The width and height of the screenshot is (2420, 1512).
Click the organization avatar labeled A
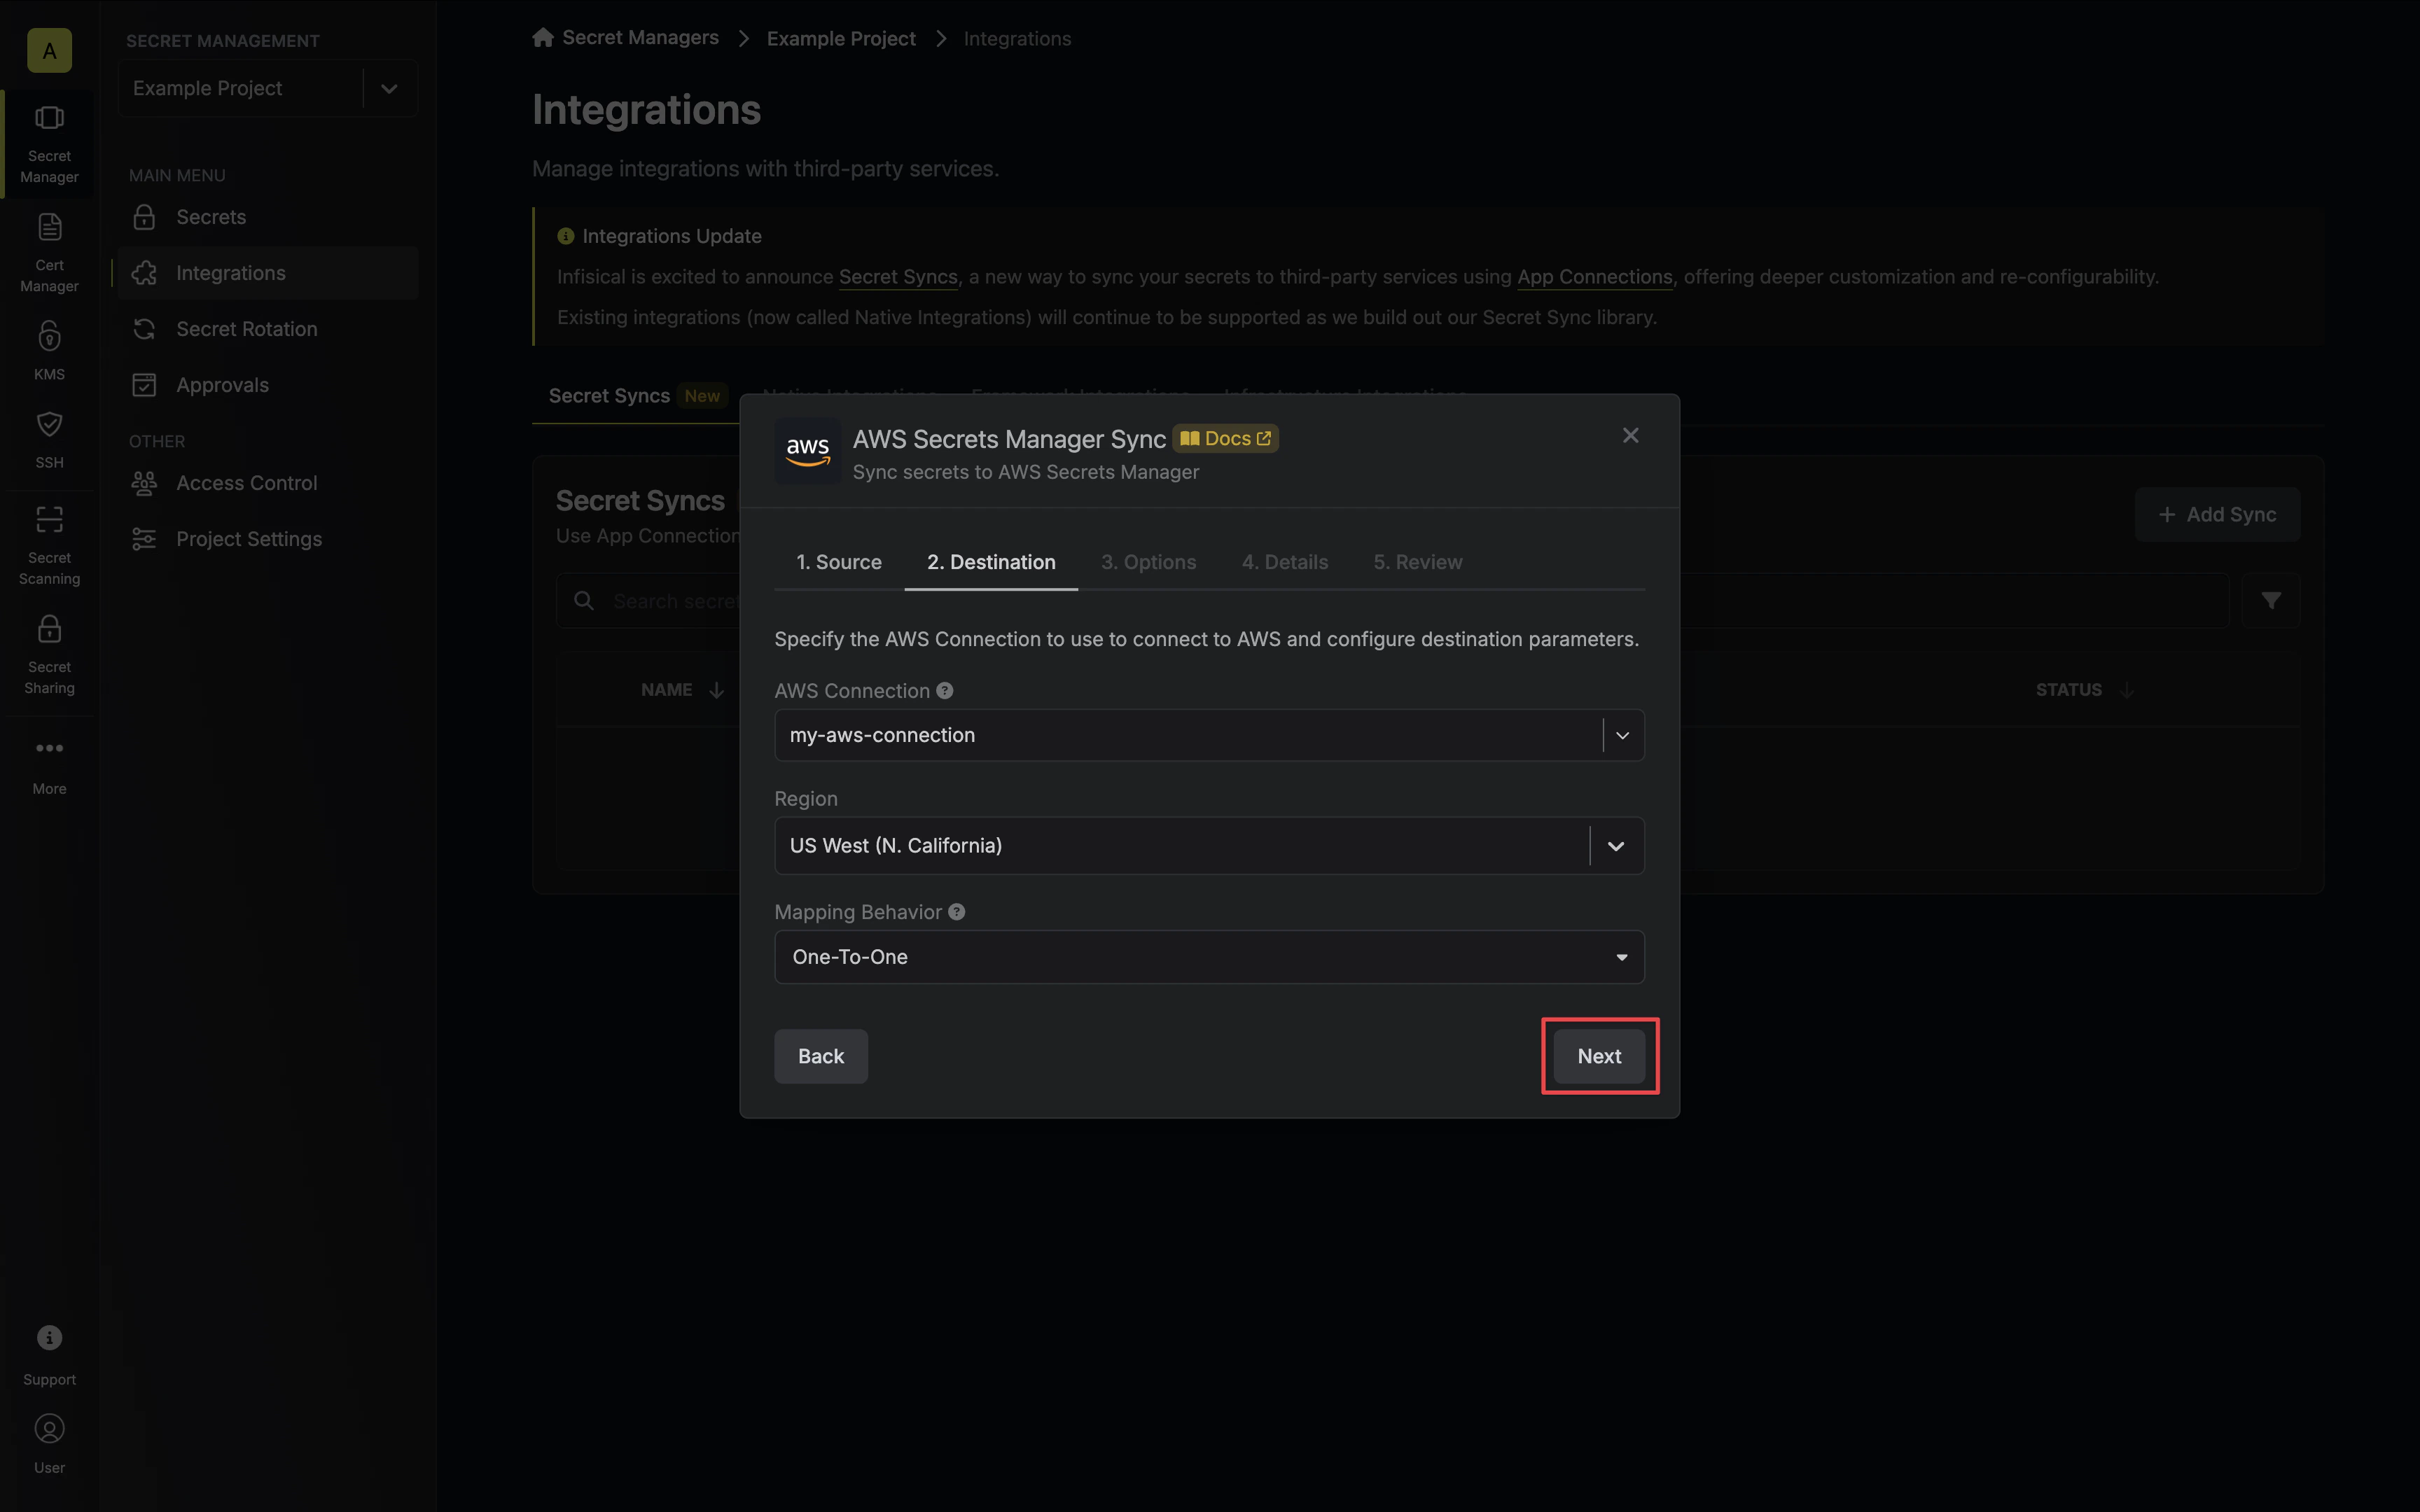click(x=49, y=50)
